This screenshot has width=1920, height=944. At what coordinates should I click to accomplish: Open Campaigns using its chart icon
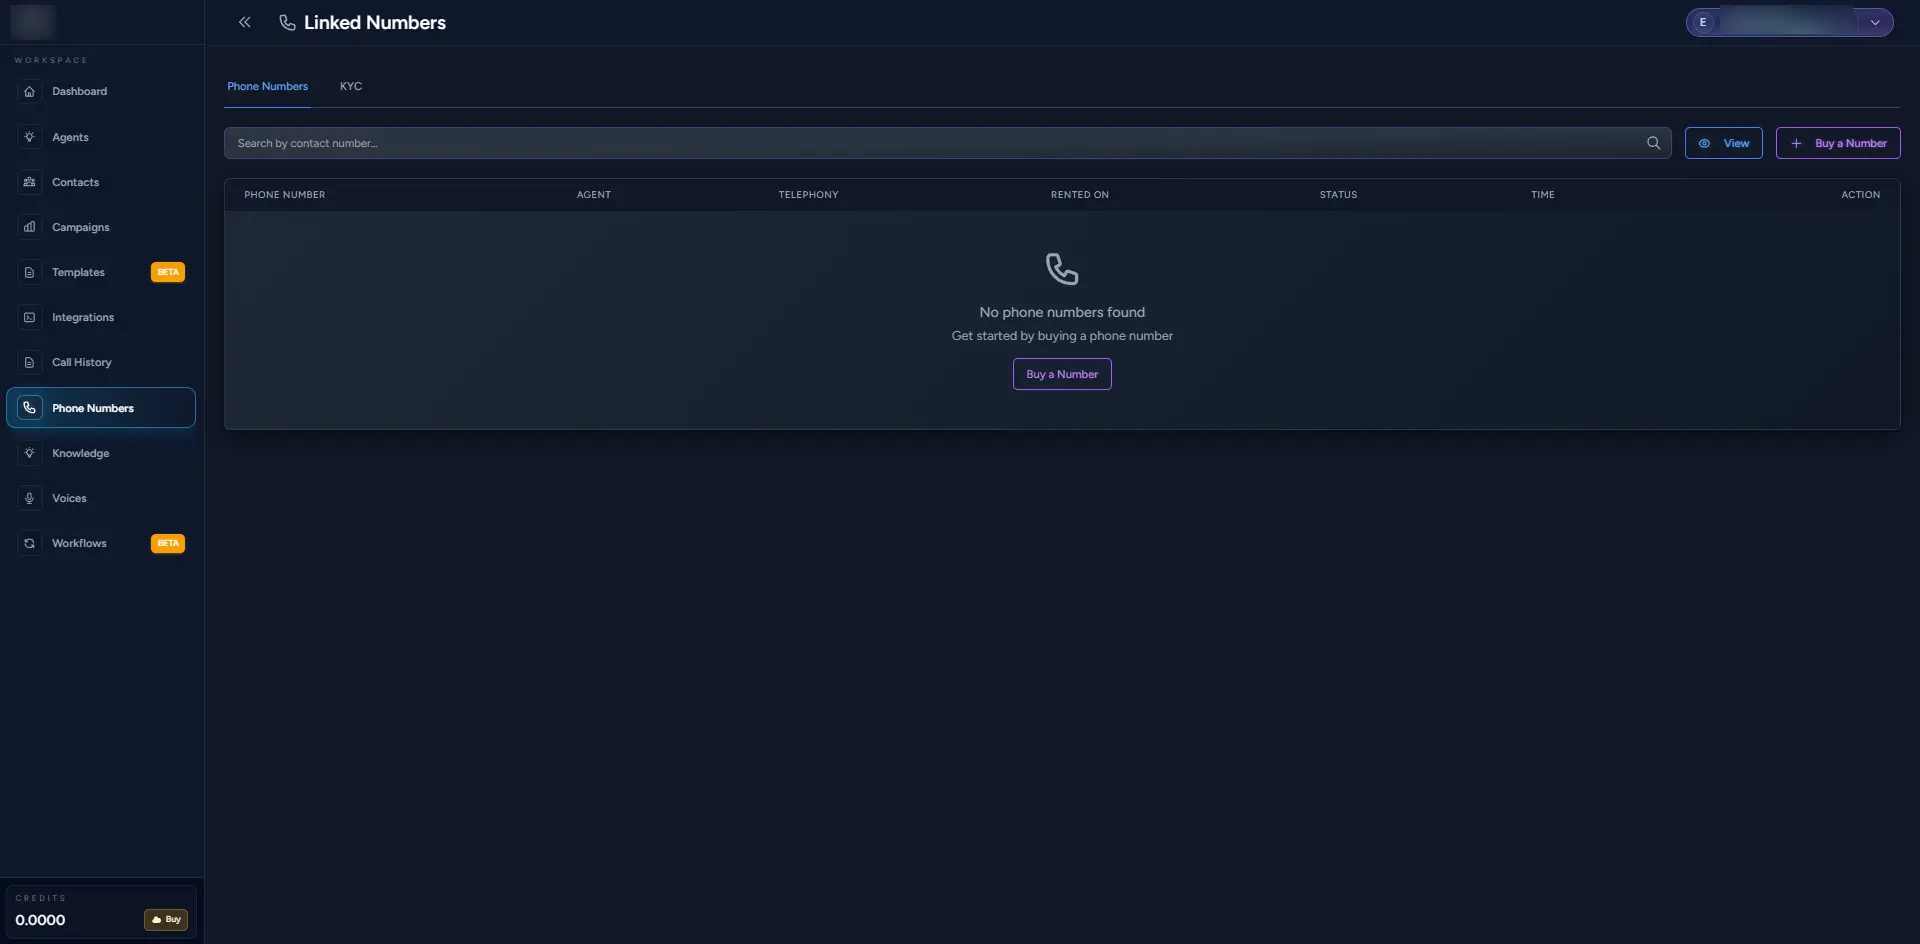[x=29, y=227]
